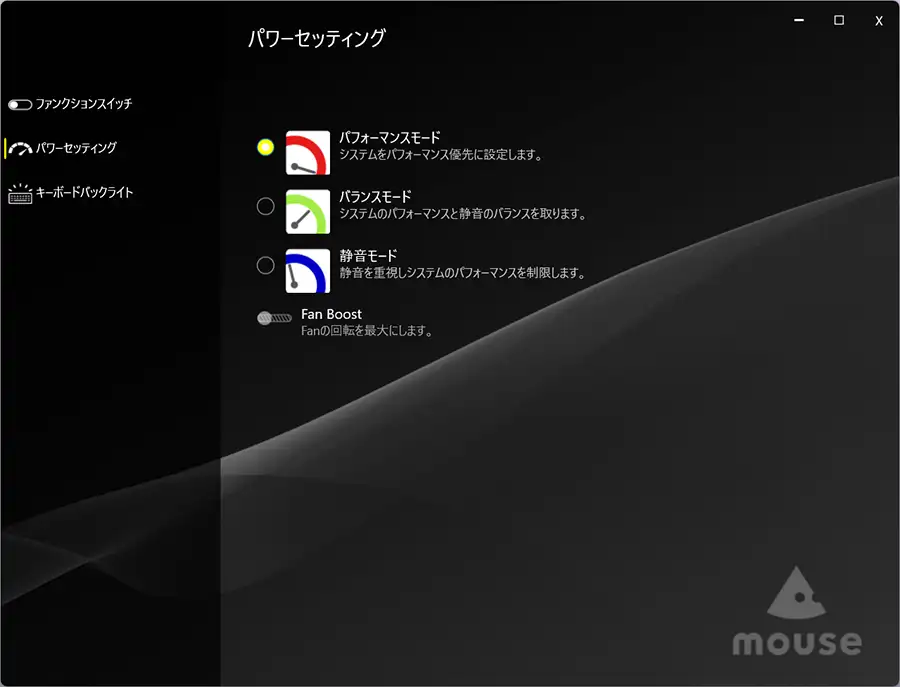The height and width of the screenshot is (687, 900).
Task: Click the 静音モード title label
Action: [368, 256]
